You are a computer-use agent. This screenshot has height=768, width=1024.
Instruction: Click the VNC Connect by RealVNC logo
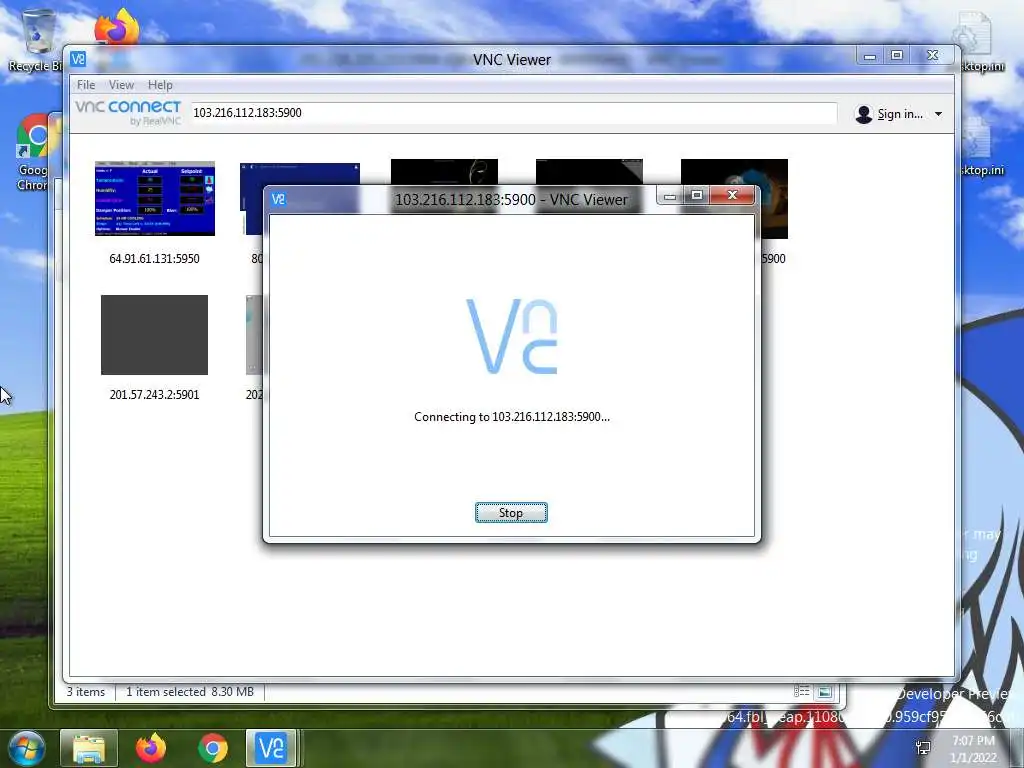coord(128,112)
